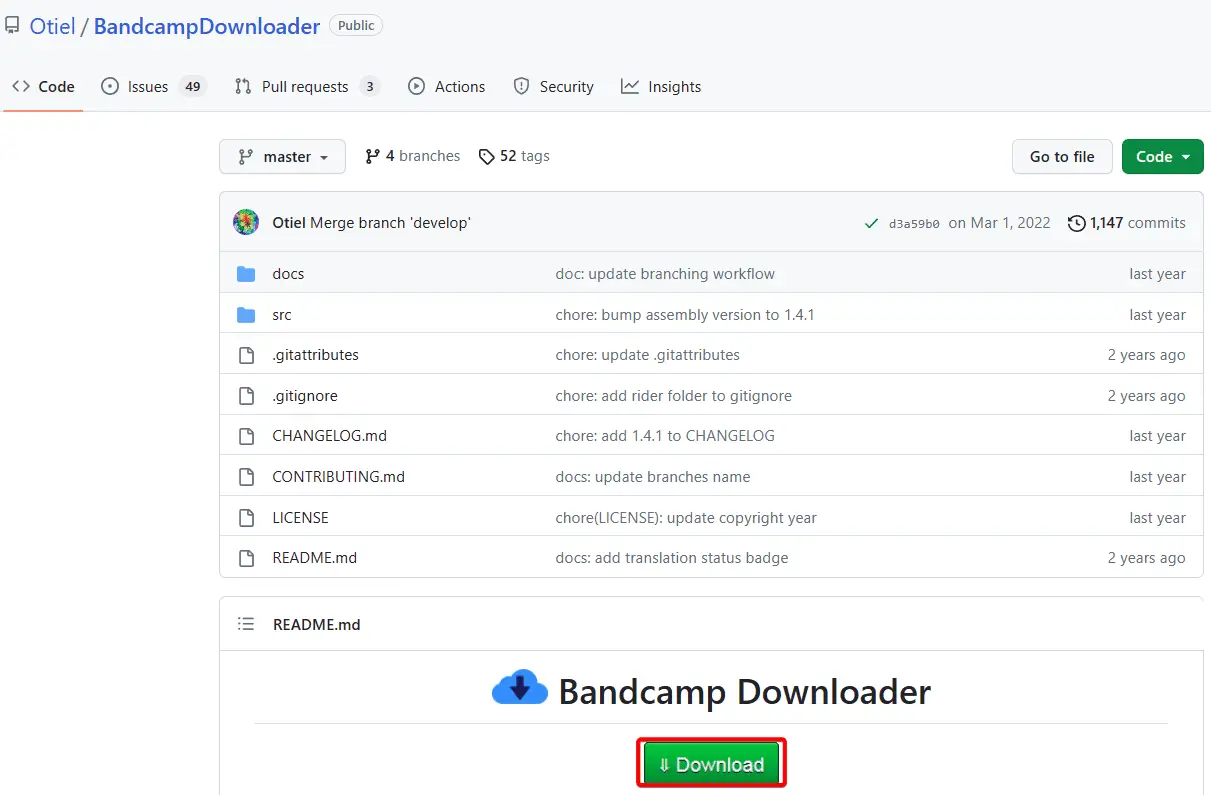Click the 'on Mar 1, 2022' commit date

999,223
